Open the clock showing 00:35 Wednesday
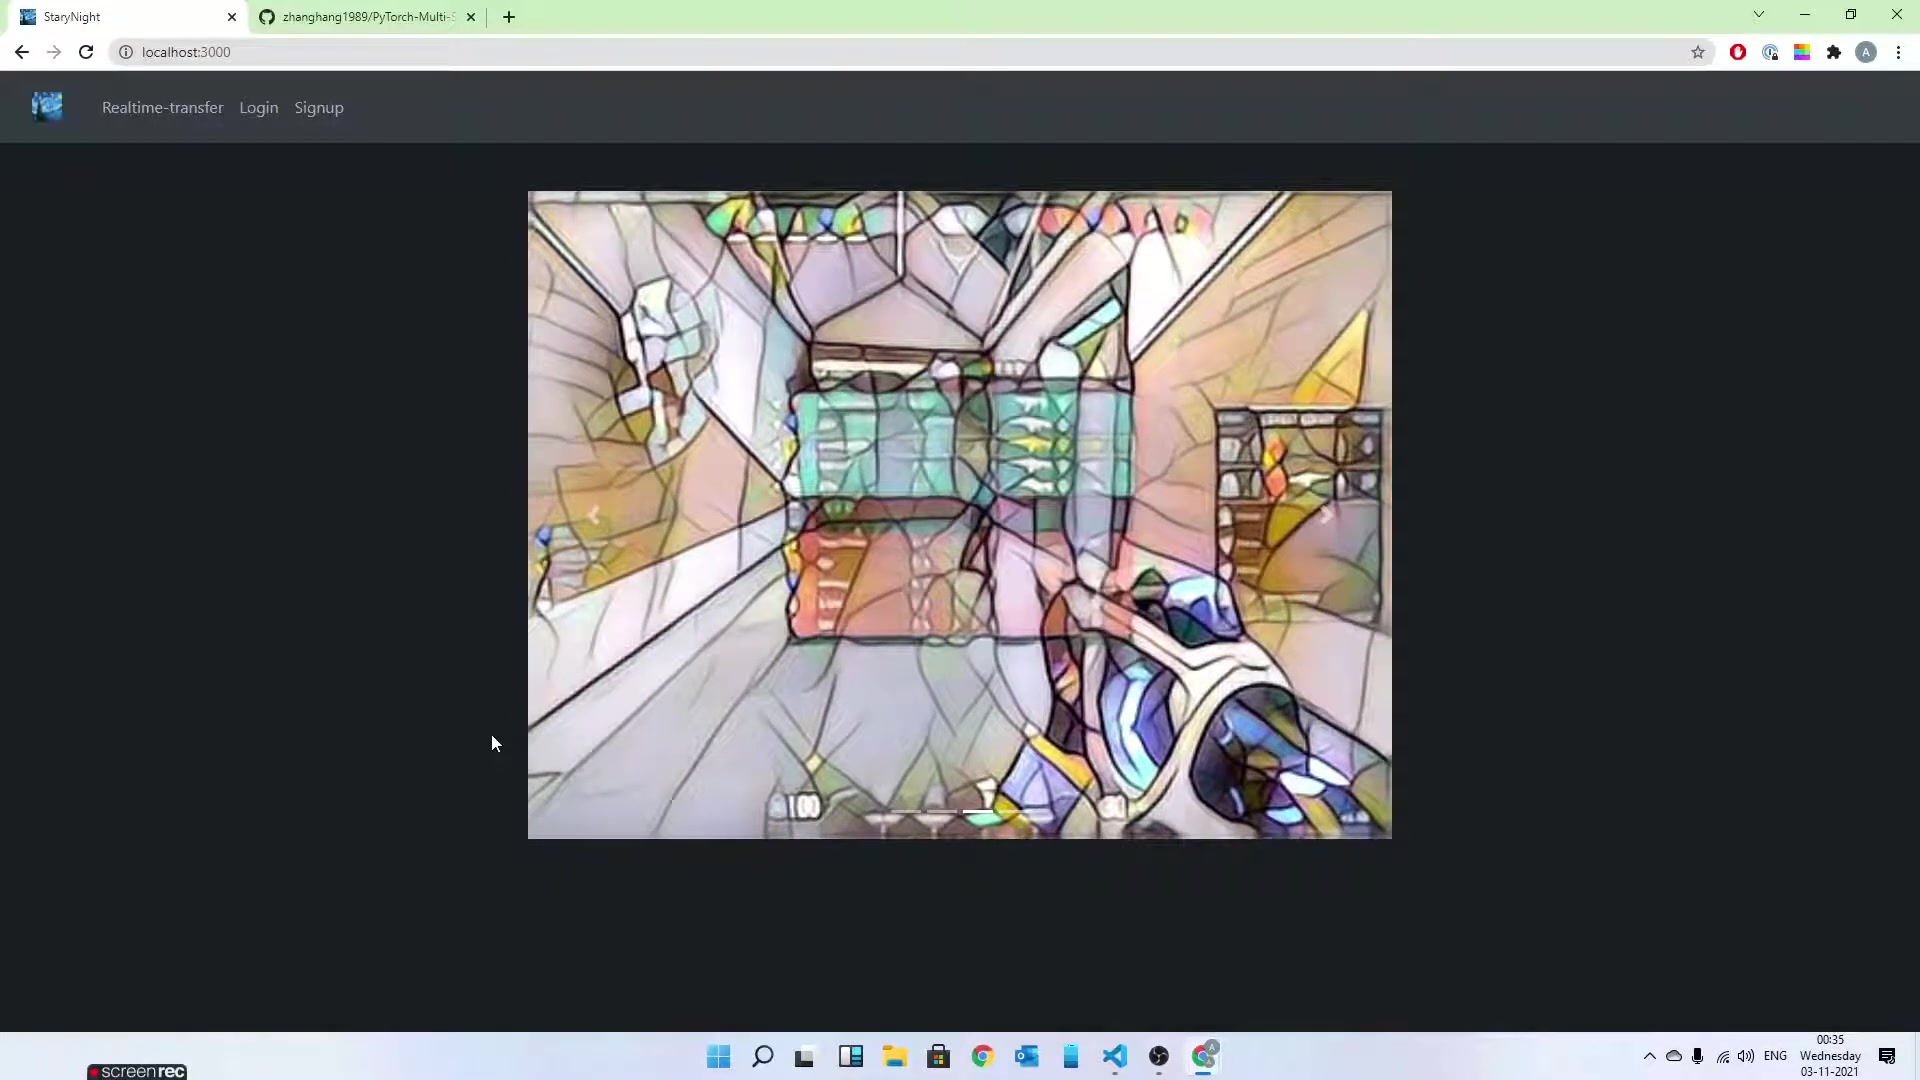The height and width of the screenshot is (1080, 1920). pyautogui.click(x=1830, y=1056)
